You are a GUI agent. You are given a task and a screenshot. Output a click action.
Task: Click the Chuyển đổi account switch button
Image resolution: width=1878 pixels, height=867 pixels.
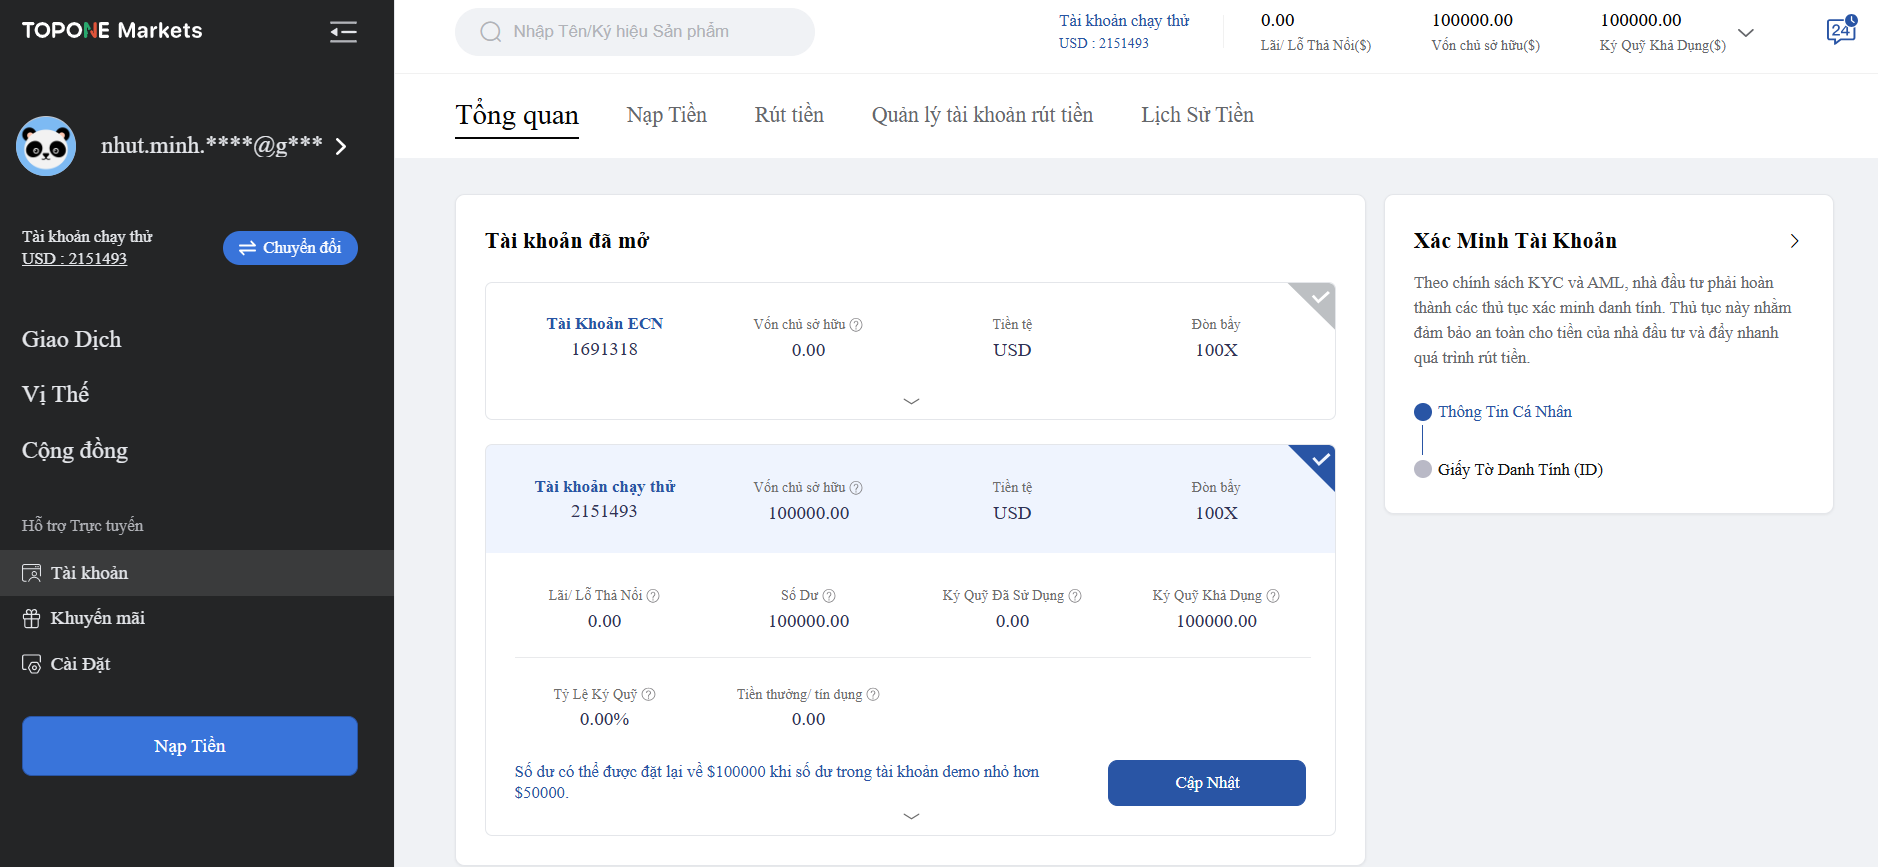290,248
